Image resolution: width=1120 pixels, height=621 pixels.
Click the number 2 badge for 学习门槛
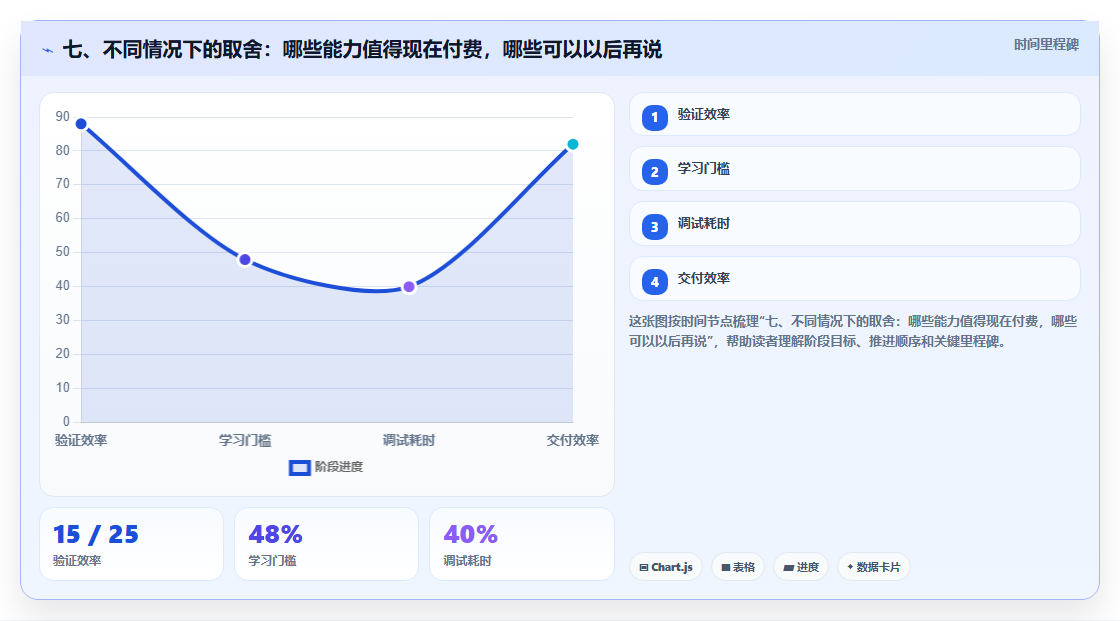[x=654, y=172]
